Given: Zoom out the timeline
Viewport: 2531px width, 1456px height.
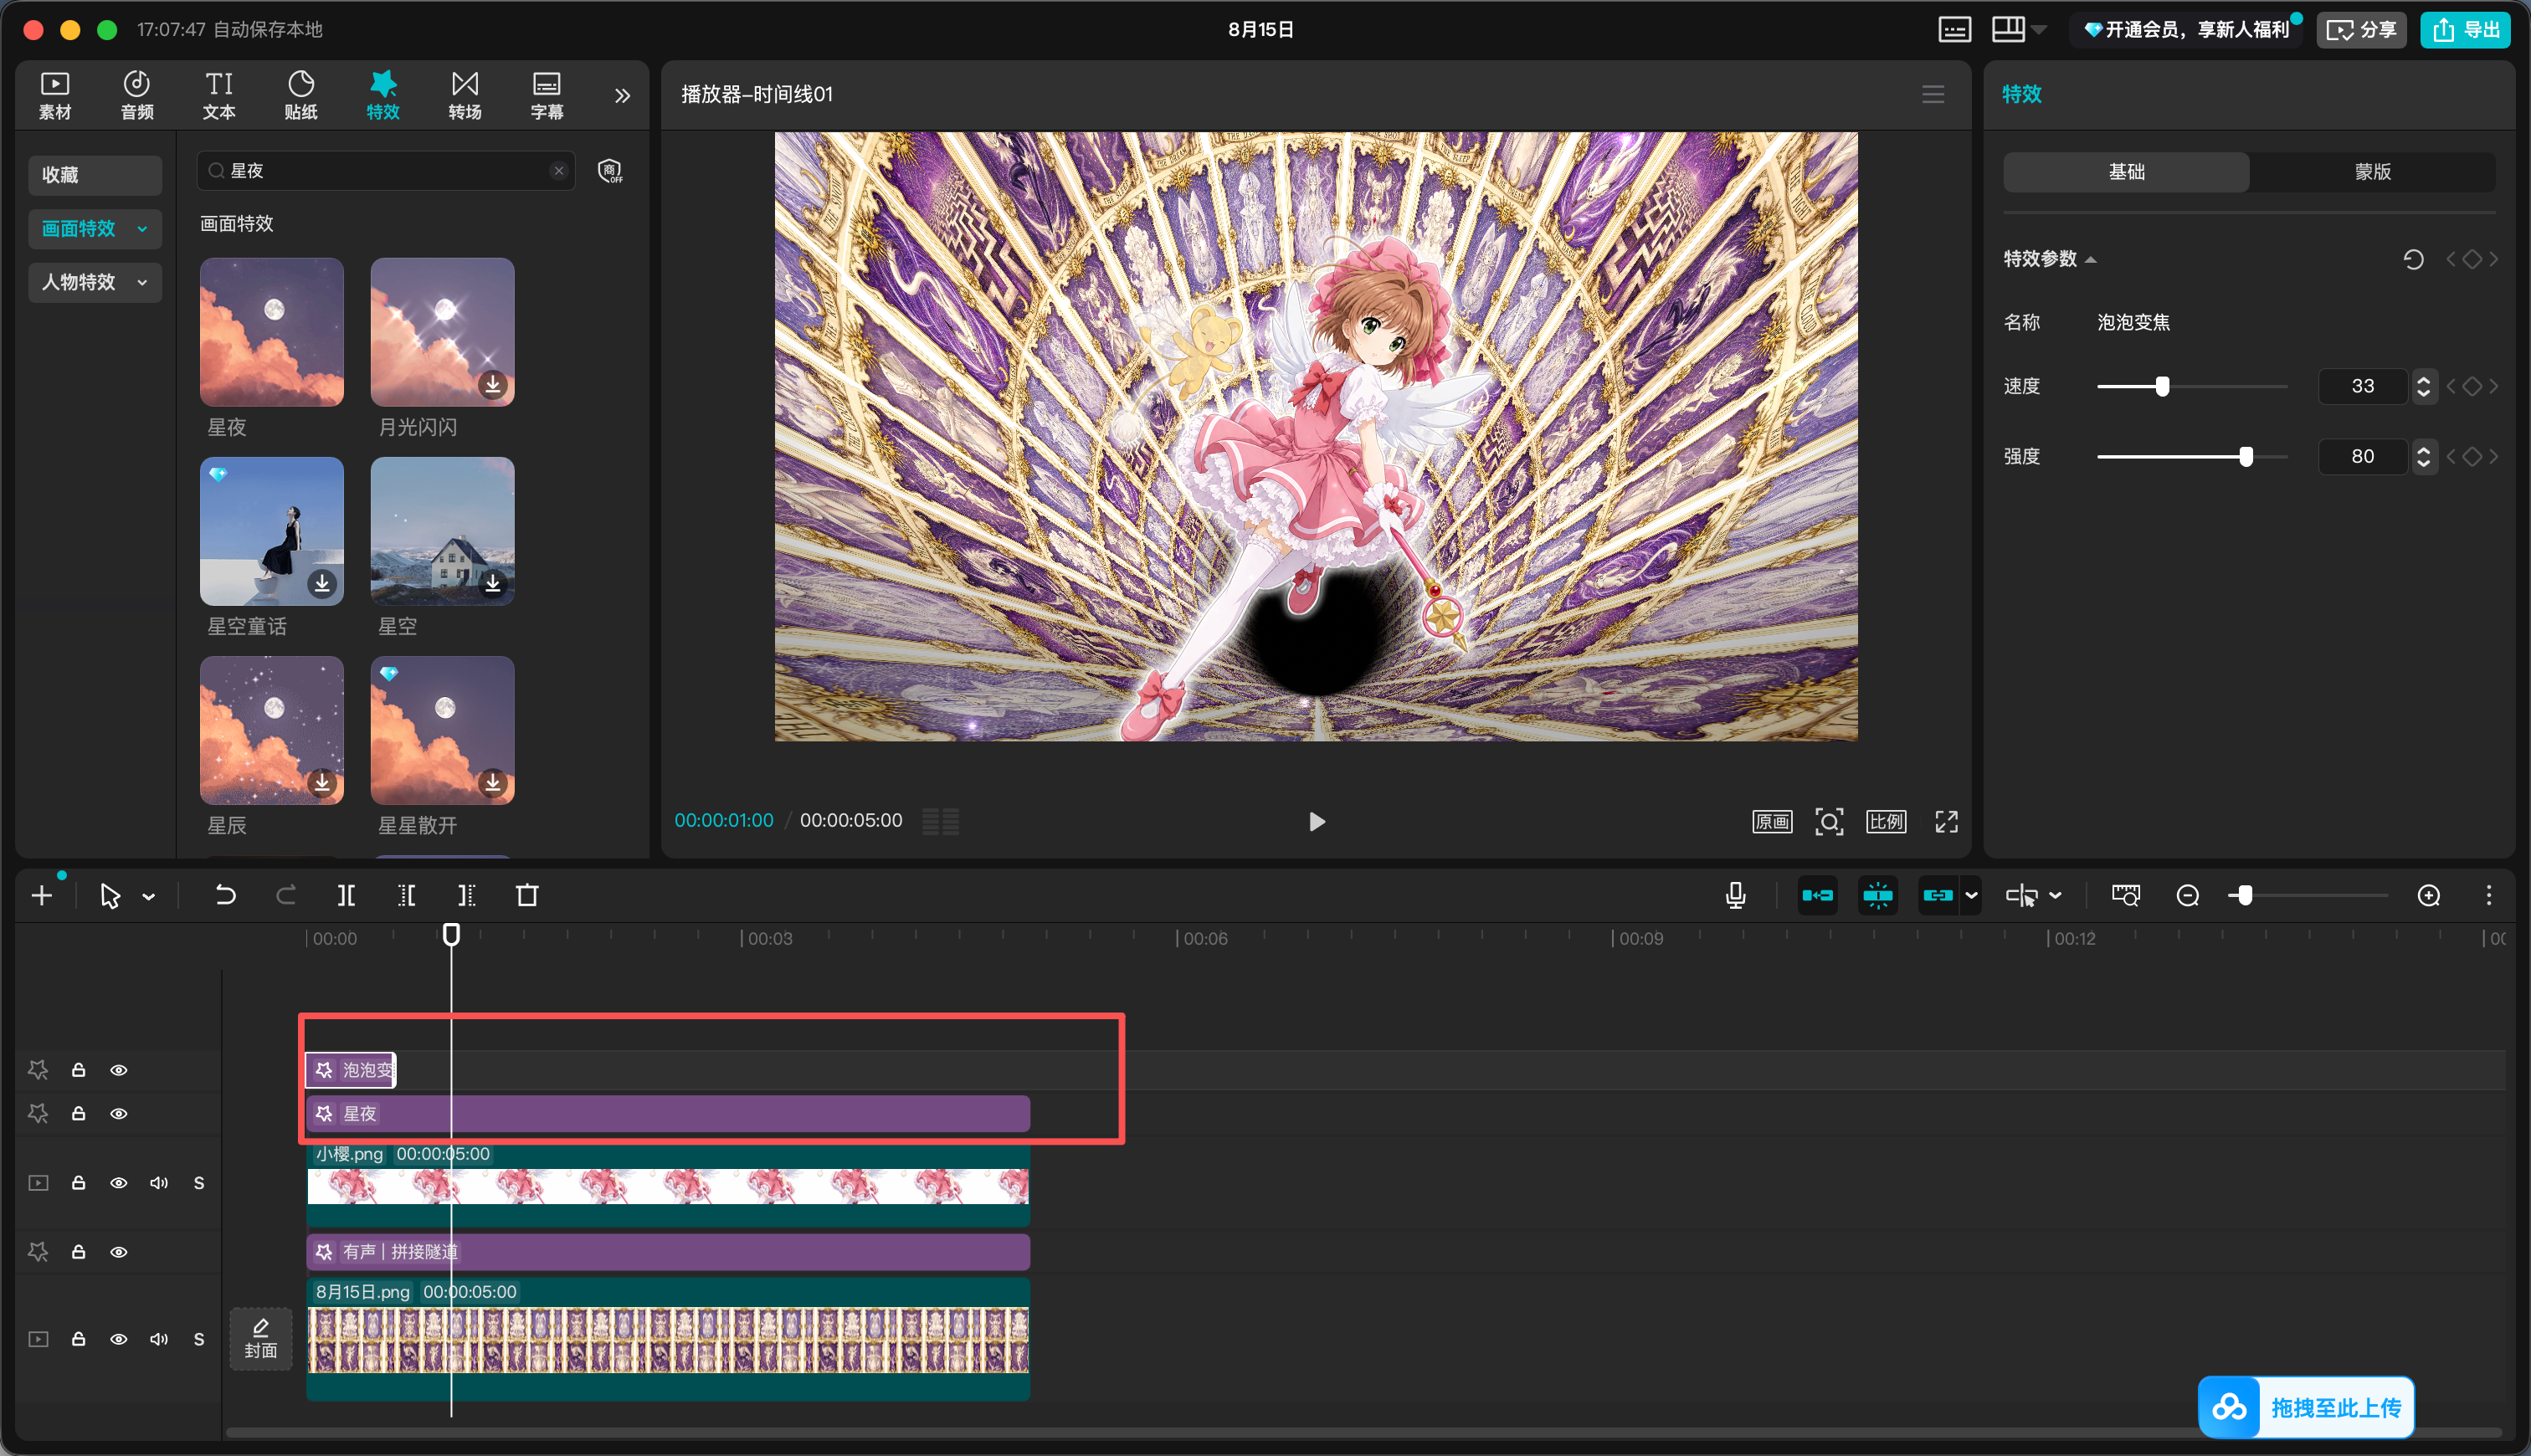Looking at the screenshot, I should coord(2188,896).
